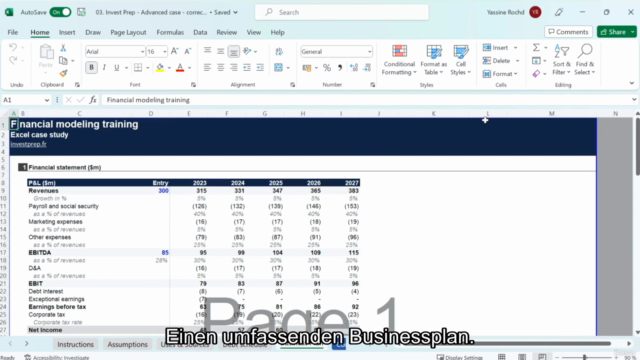The height and width of the screenshot is (360, 640).
Task: Click the Clear eraser icon
Action: (536, 74)
